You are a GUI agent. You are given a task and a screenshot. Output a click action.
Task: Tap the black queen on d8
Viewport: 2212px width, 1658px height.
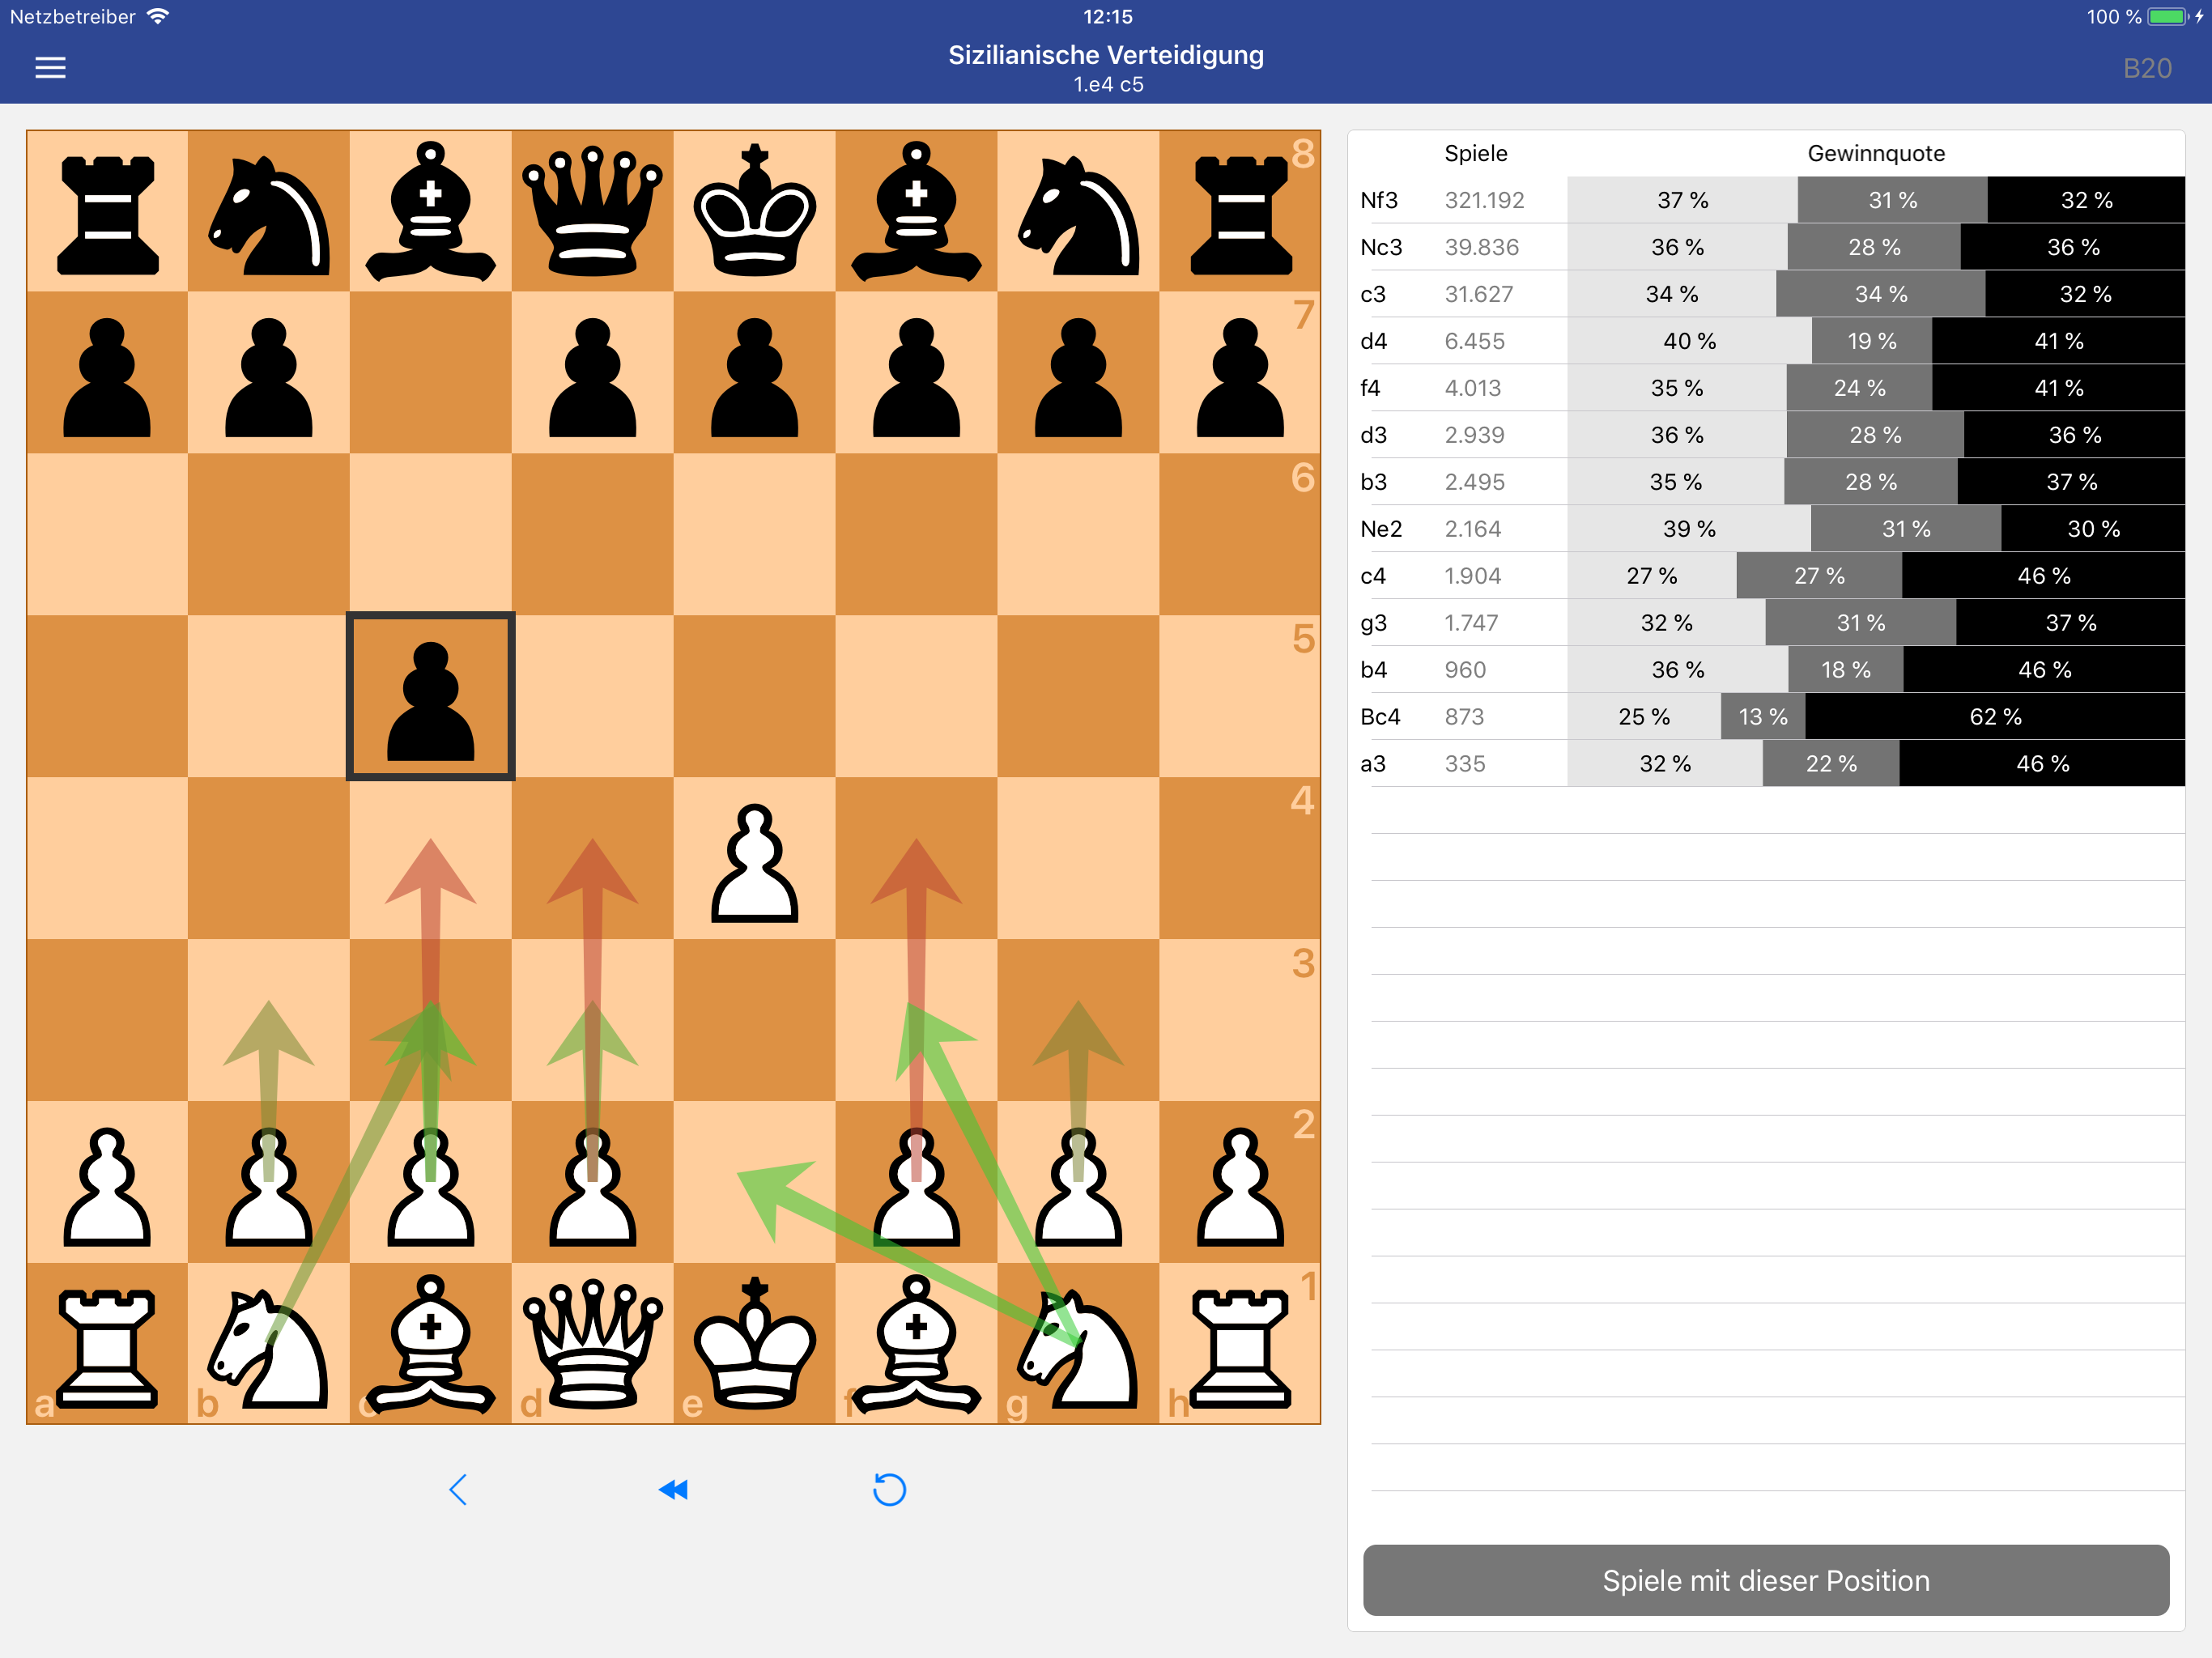coord(592,212)
